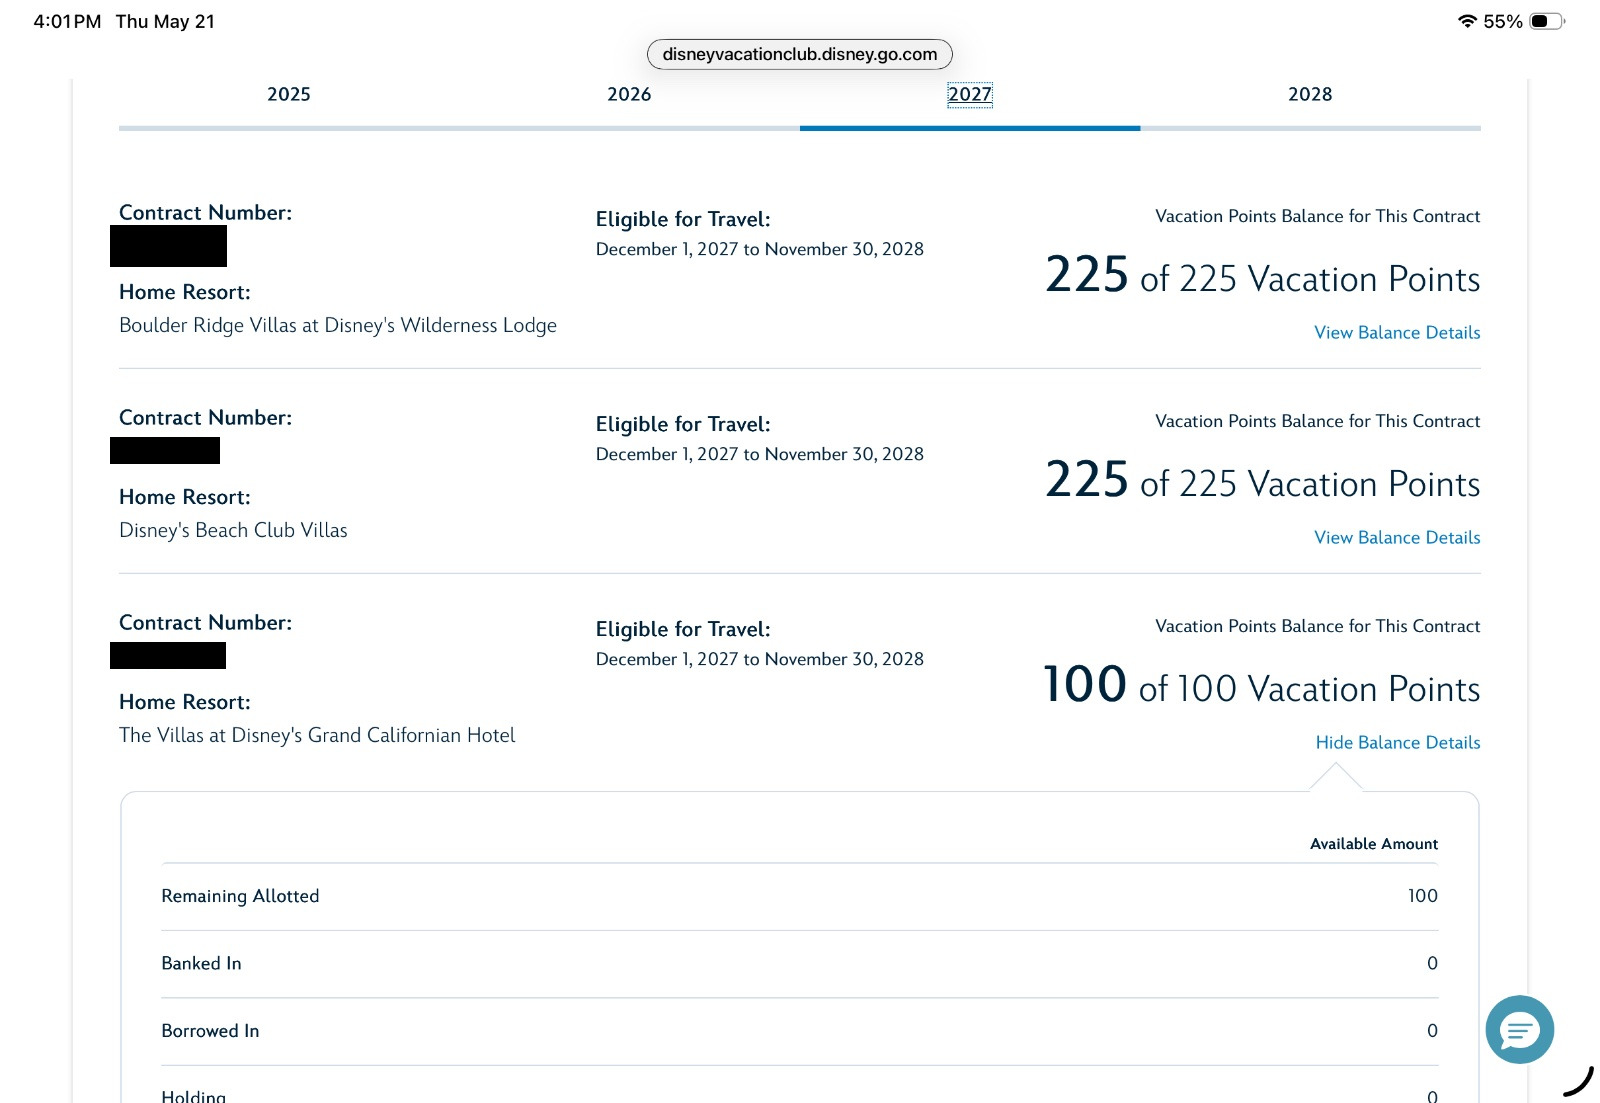Switch to the 2026 use year tab
1600x1103 pixels.
click(629, 94)
